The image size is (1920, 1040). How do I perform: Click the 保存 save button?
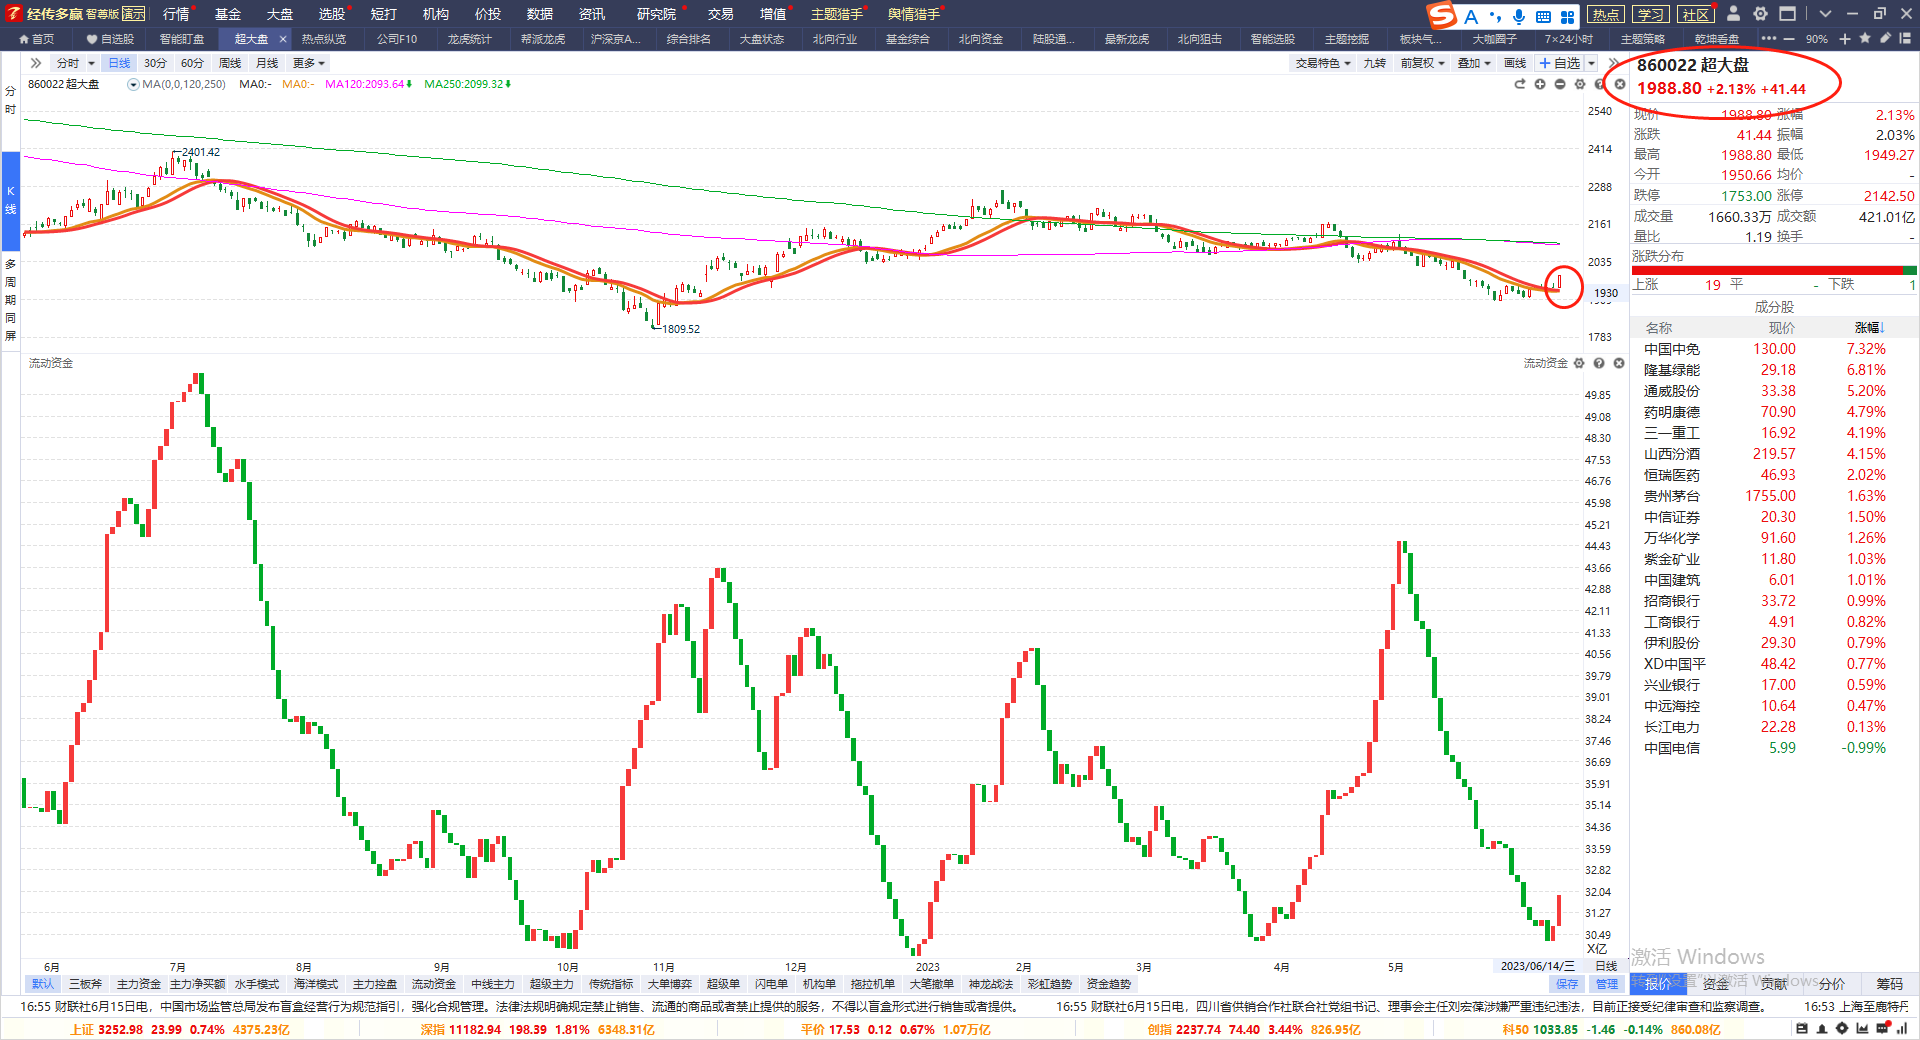1567,984
